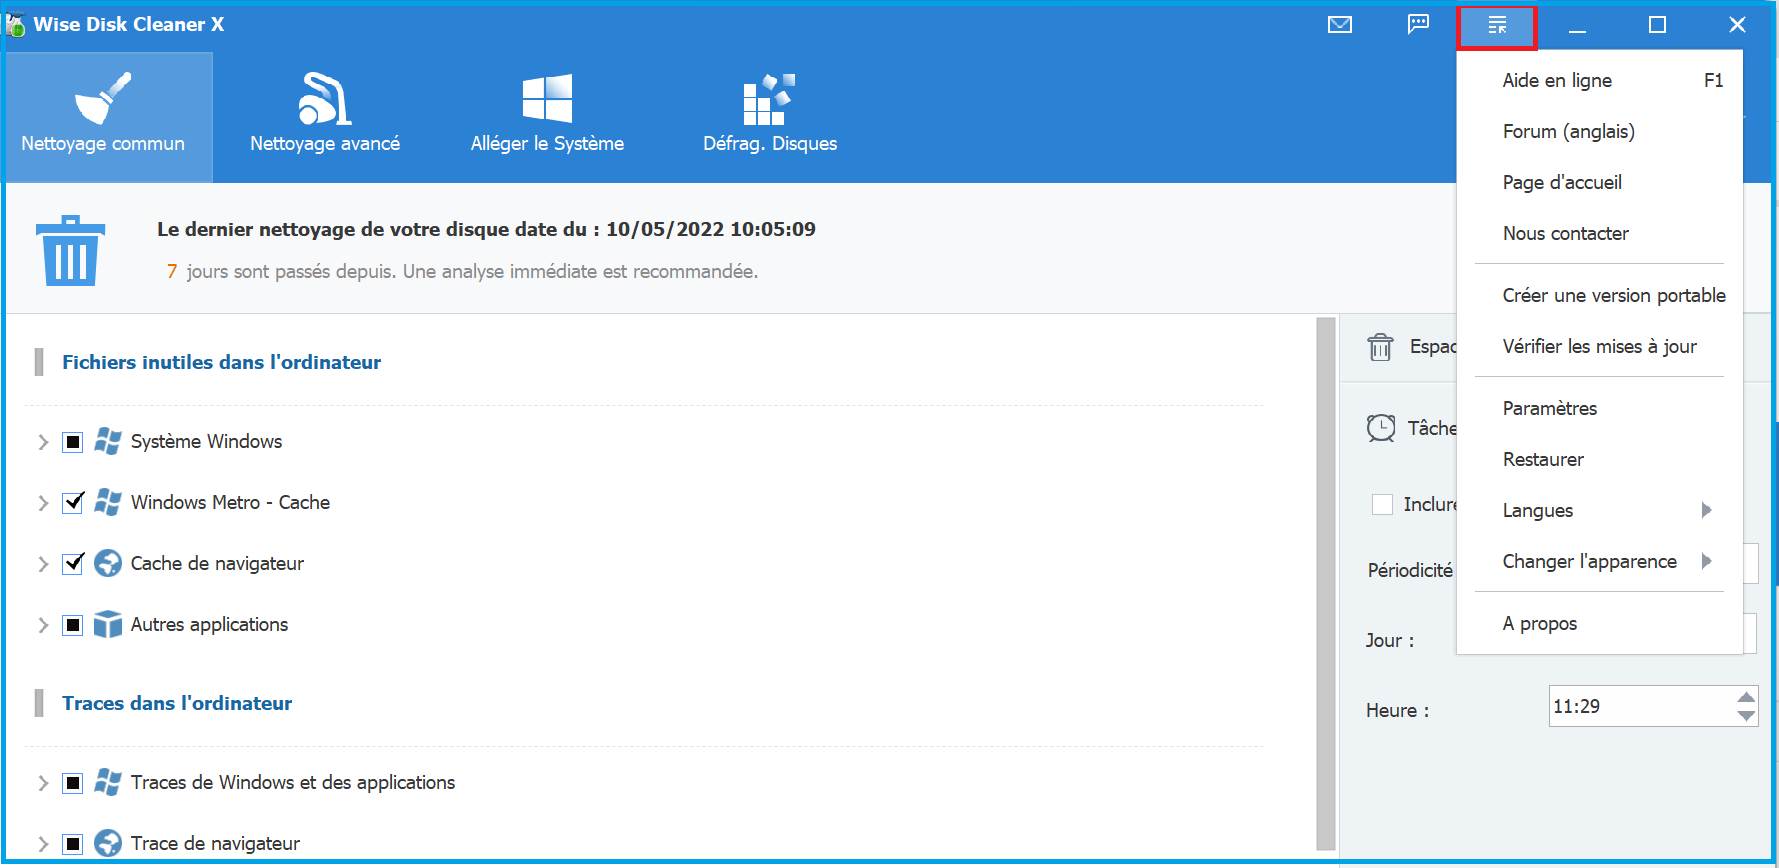Screen dimensions: 1779x868
Task: Uncheck Windows Metro - Cache checkbox
Action: click(x=73, y=503)
